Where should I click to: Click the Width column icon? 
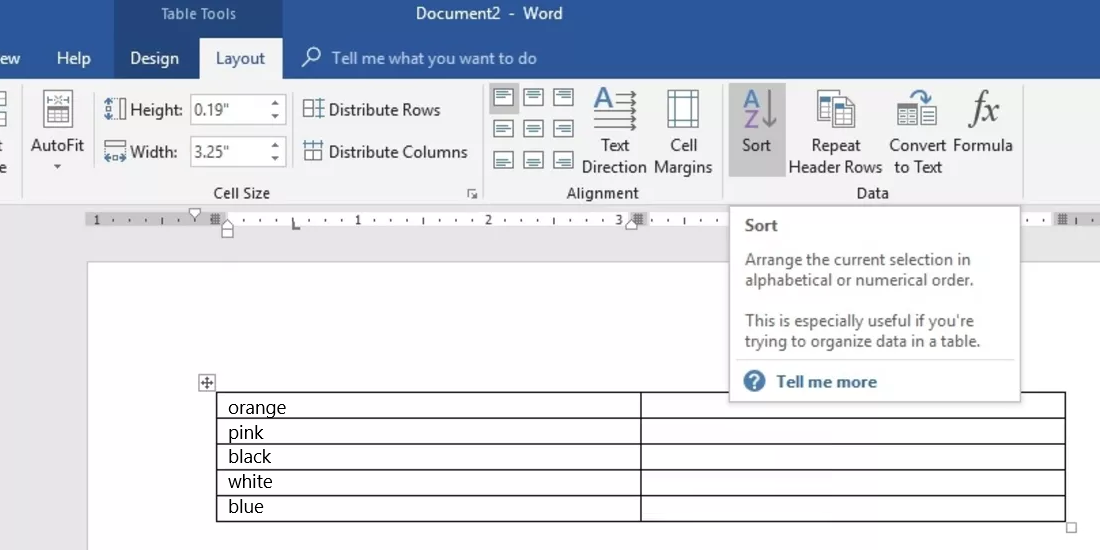pyautogui.click(x=114, y=152)
